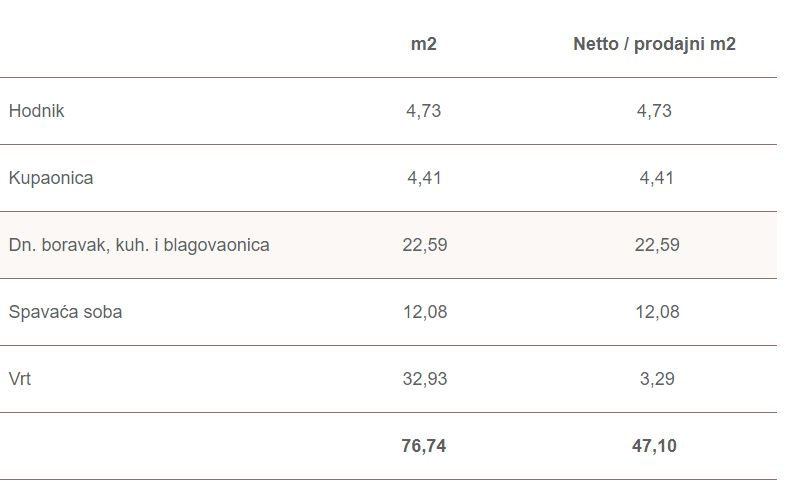Click Spavaća soba m2 value 12,08

[425, 312]
